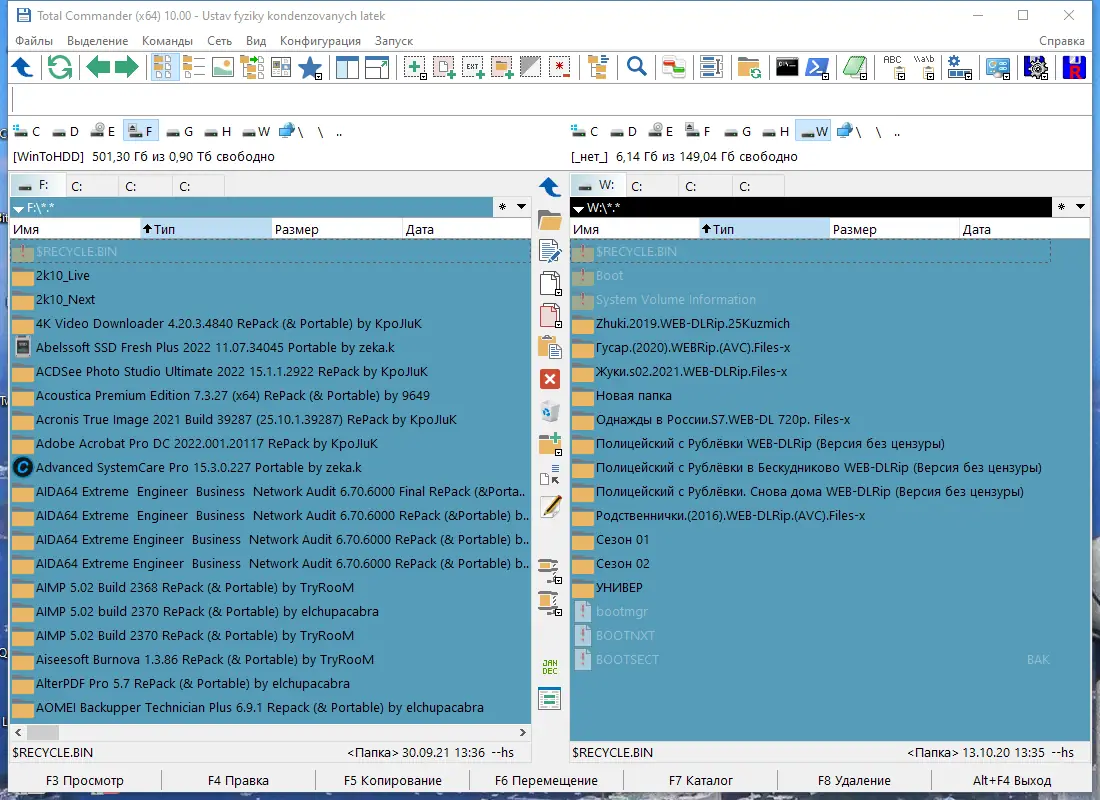Click the Select group plus icon
The image size is (1100, 800).
point(415,68)
